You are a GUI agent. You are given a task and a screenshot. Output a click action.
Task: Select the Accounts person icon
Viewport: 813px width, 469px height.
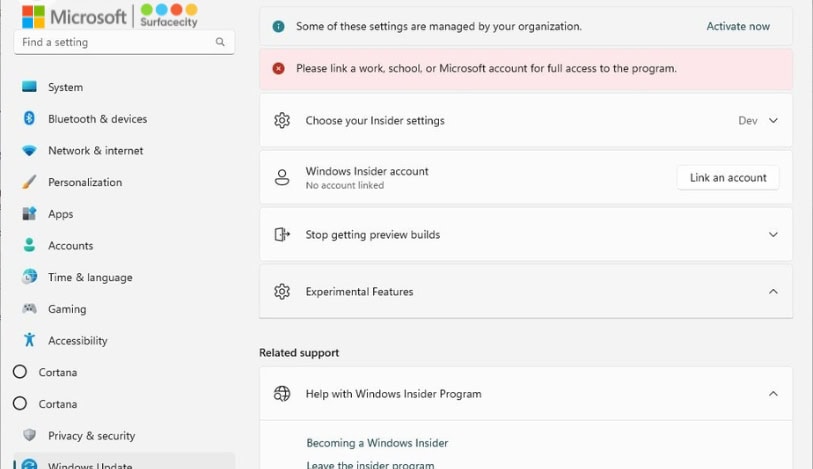click(29, 245)
